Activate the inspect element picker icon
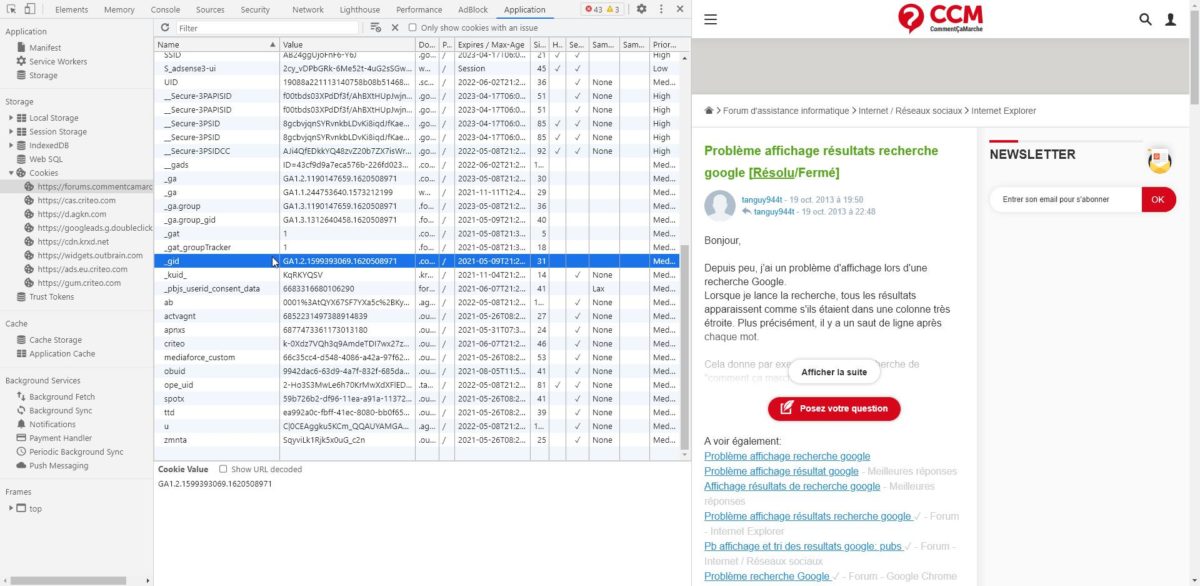Viewport: 1200px width, 586px height. (10, 9)
